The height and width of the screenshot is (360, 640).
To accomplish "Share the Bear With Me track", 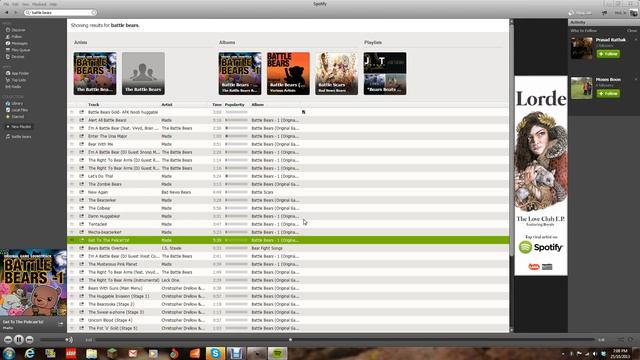I will tap(81, 144).
